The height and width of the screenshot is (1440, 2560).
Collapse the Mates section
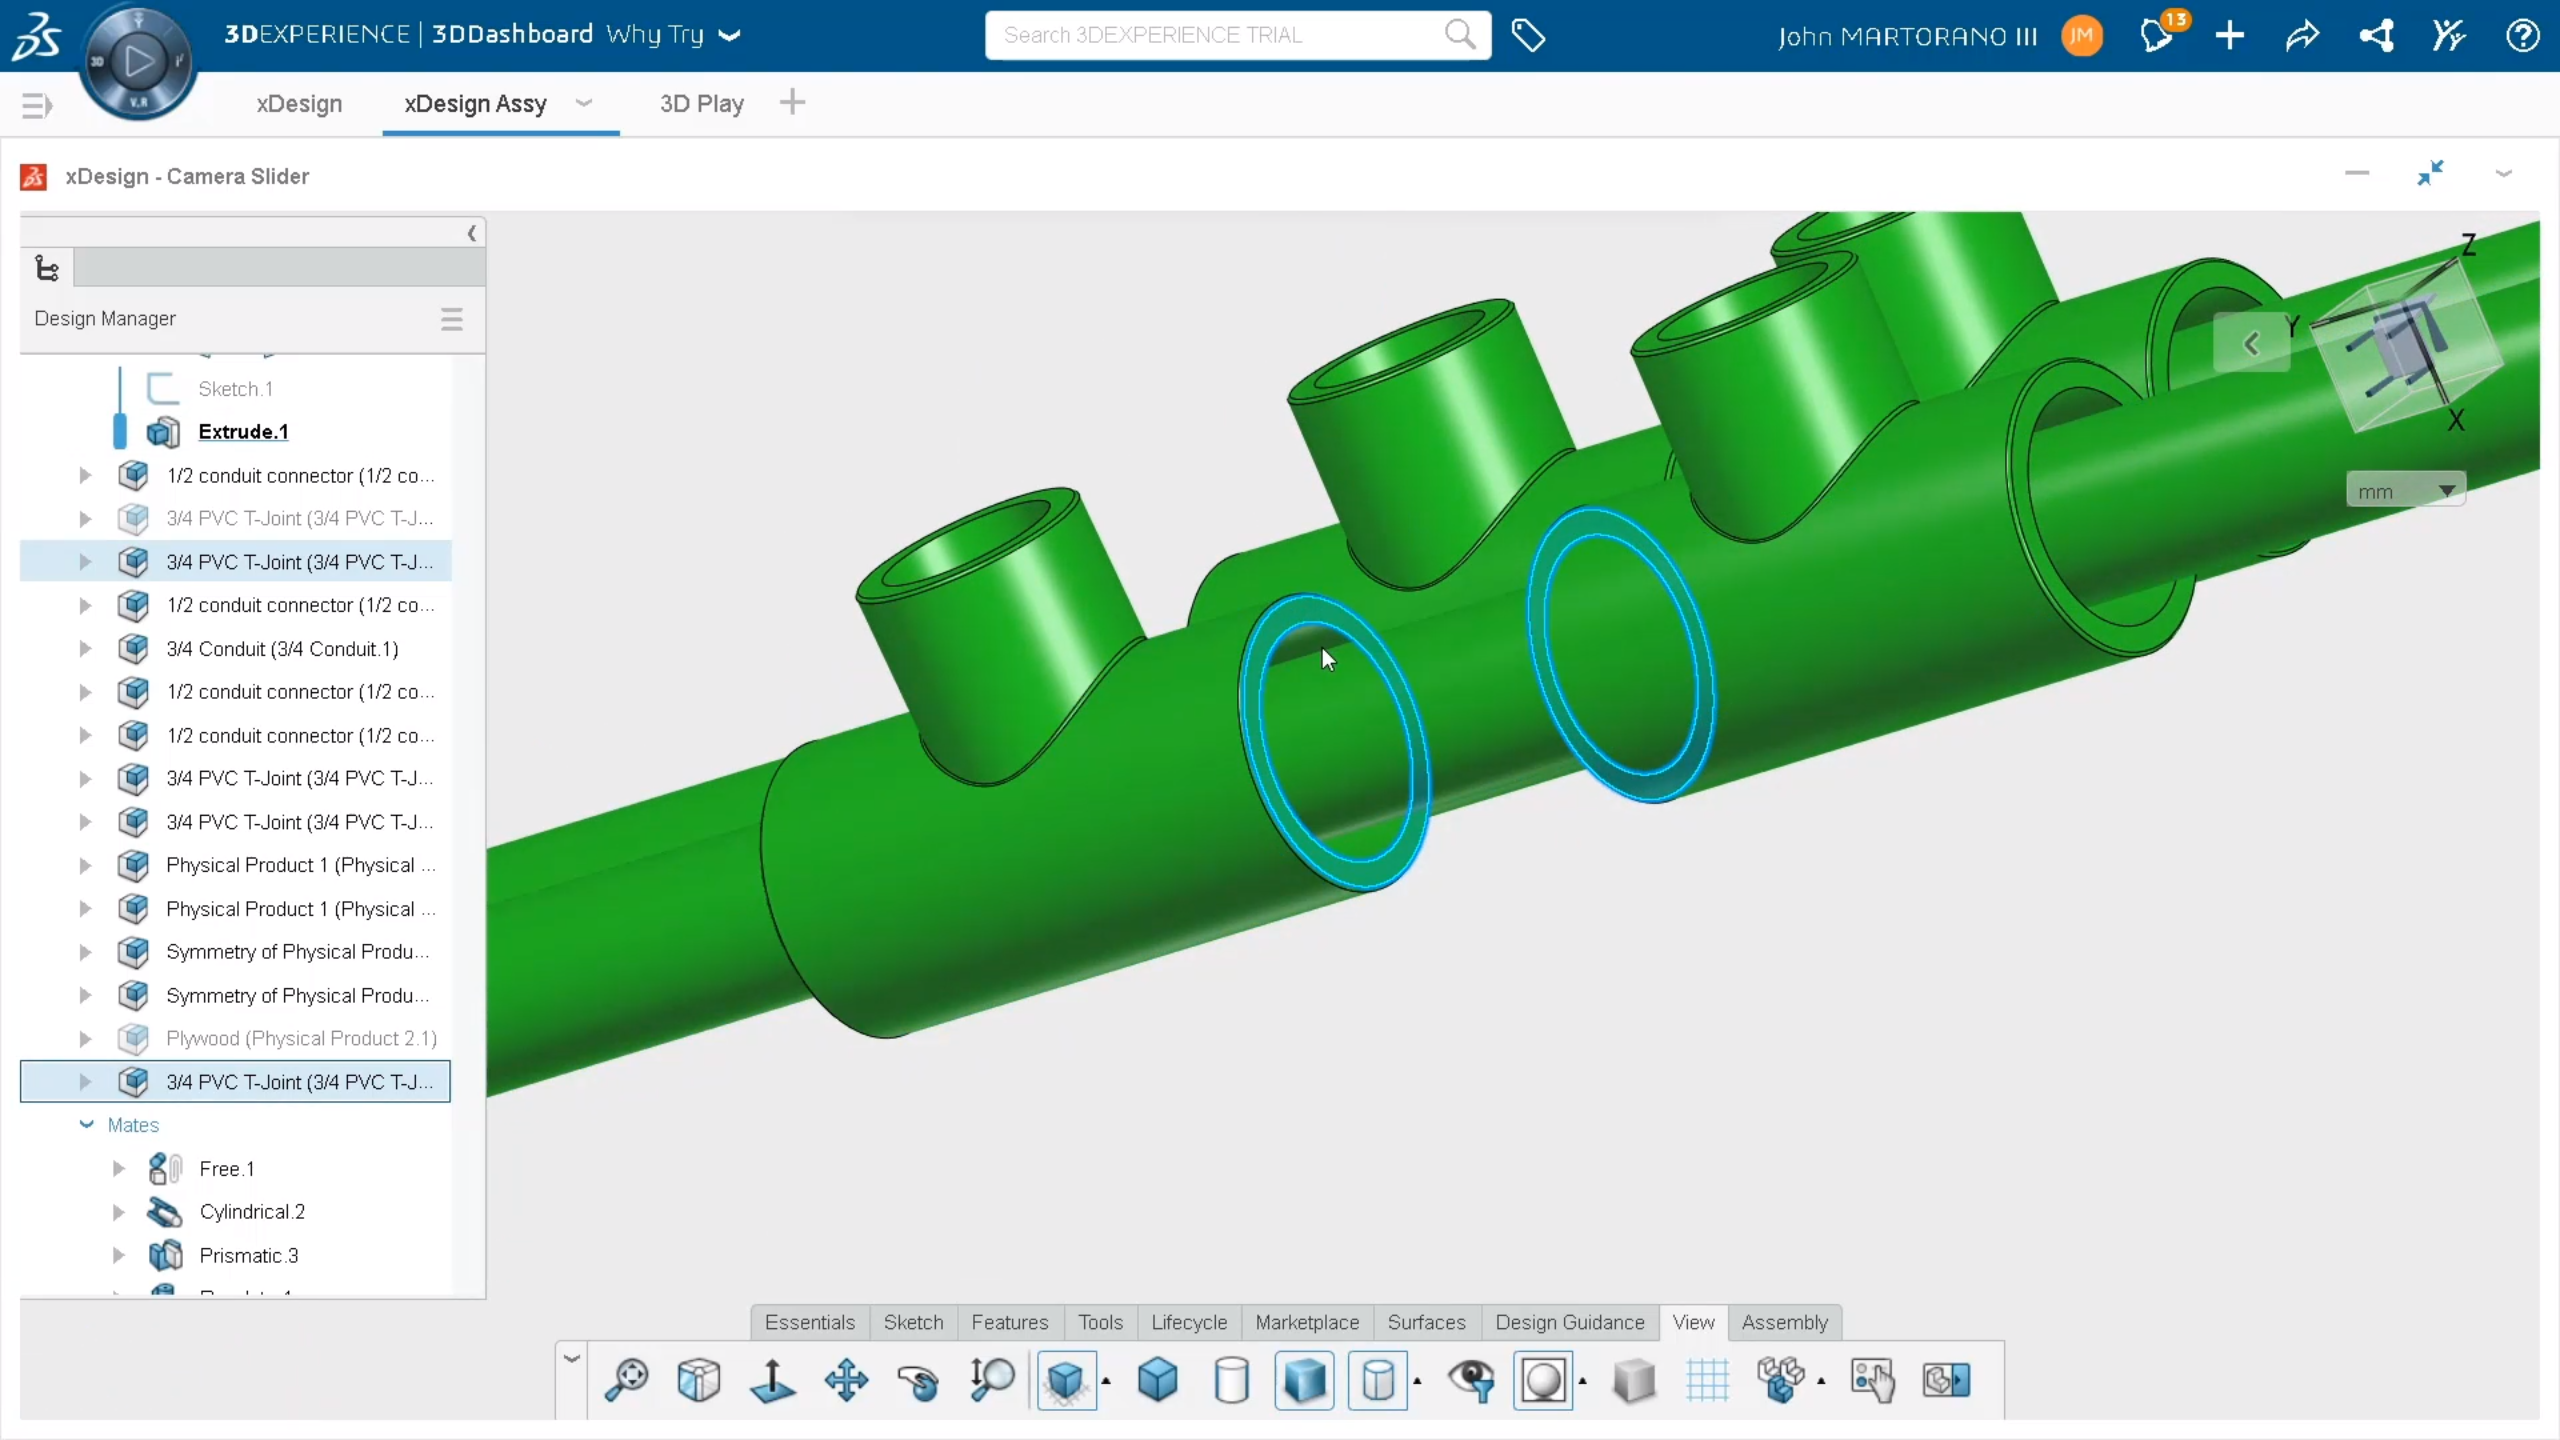pos(85,1124)
